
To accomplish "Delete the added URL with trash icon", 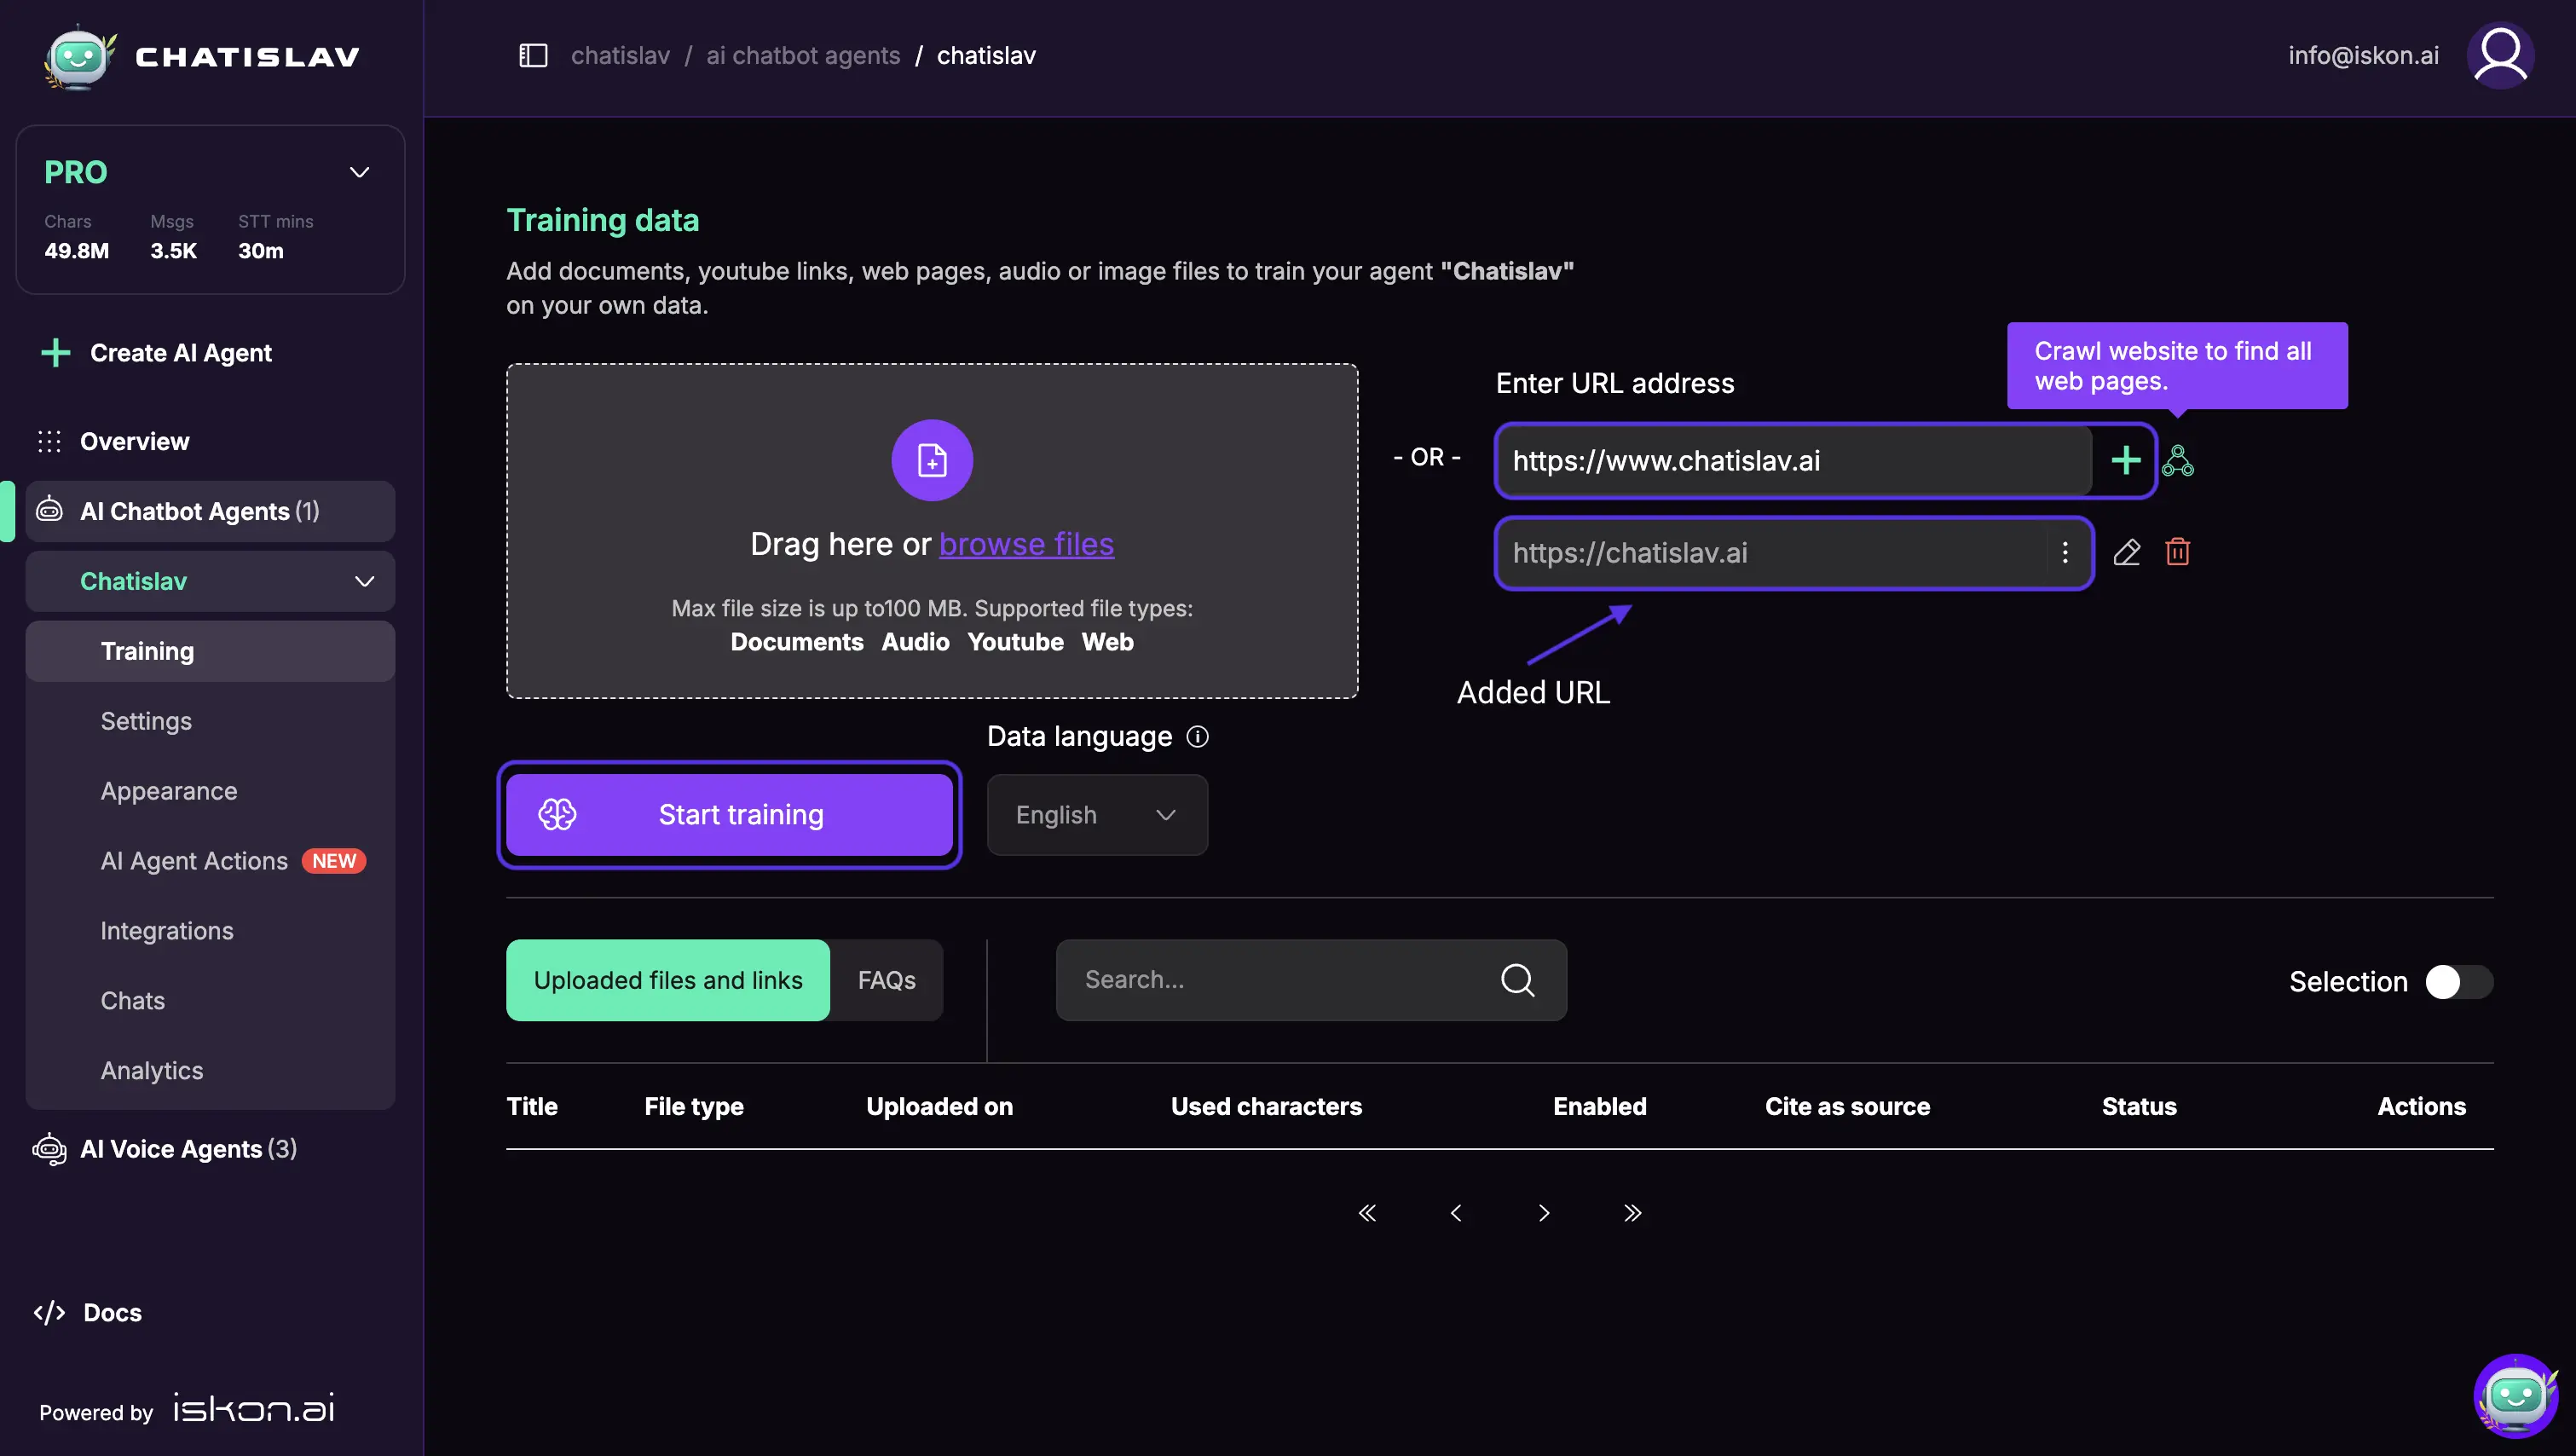I will coord(2178,552).
